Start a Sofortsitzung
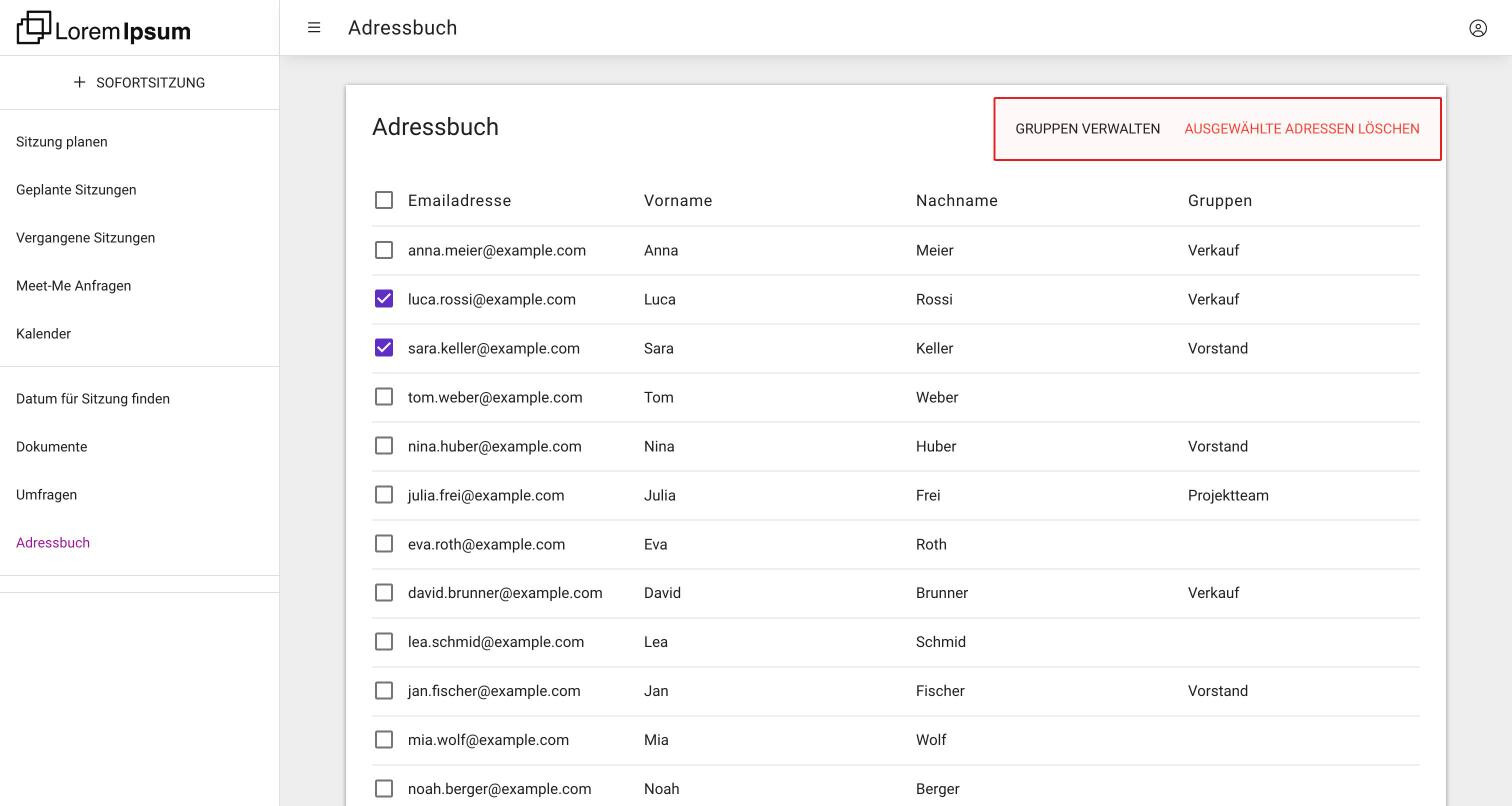This screenshot has height=806, width=1512. click(x=139, y=83)
